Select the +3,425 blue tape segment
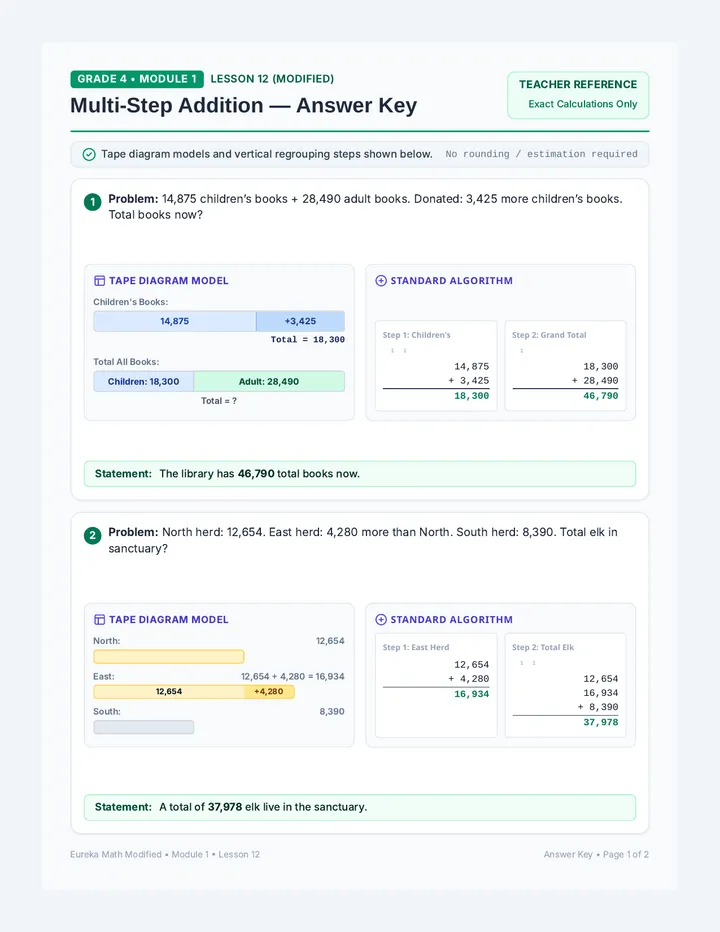 click(x=300, y=321)
